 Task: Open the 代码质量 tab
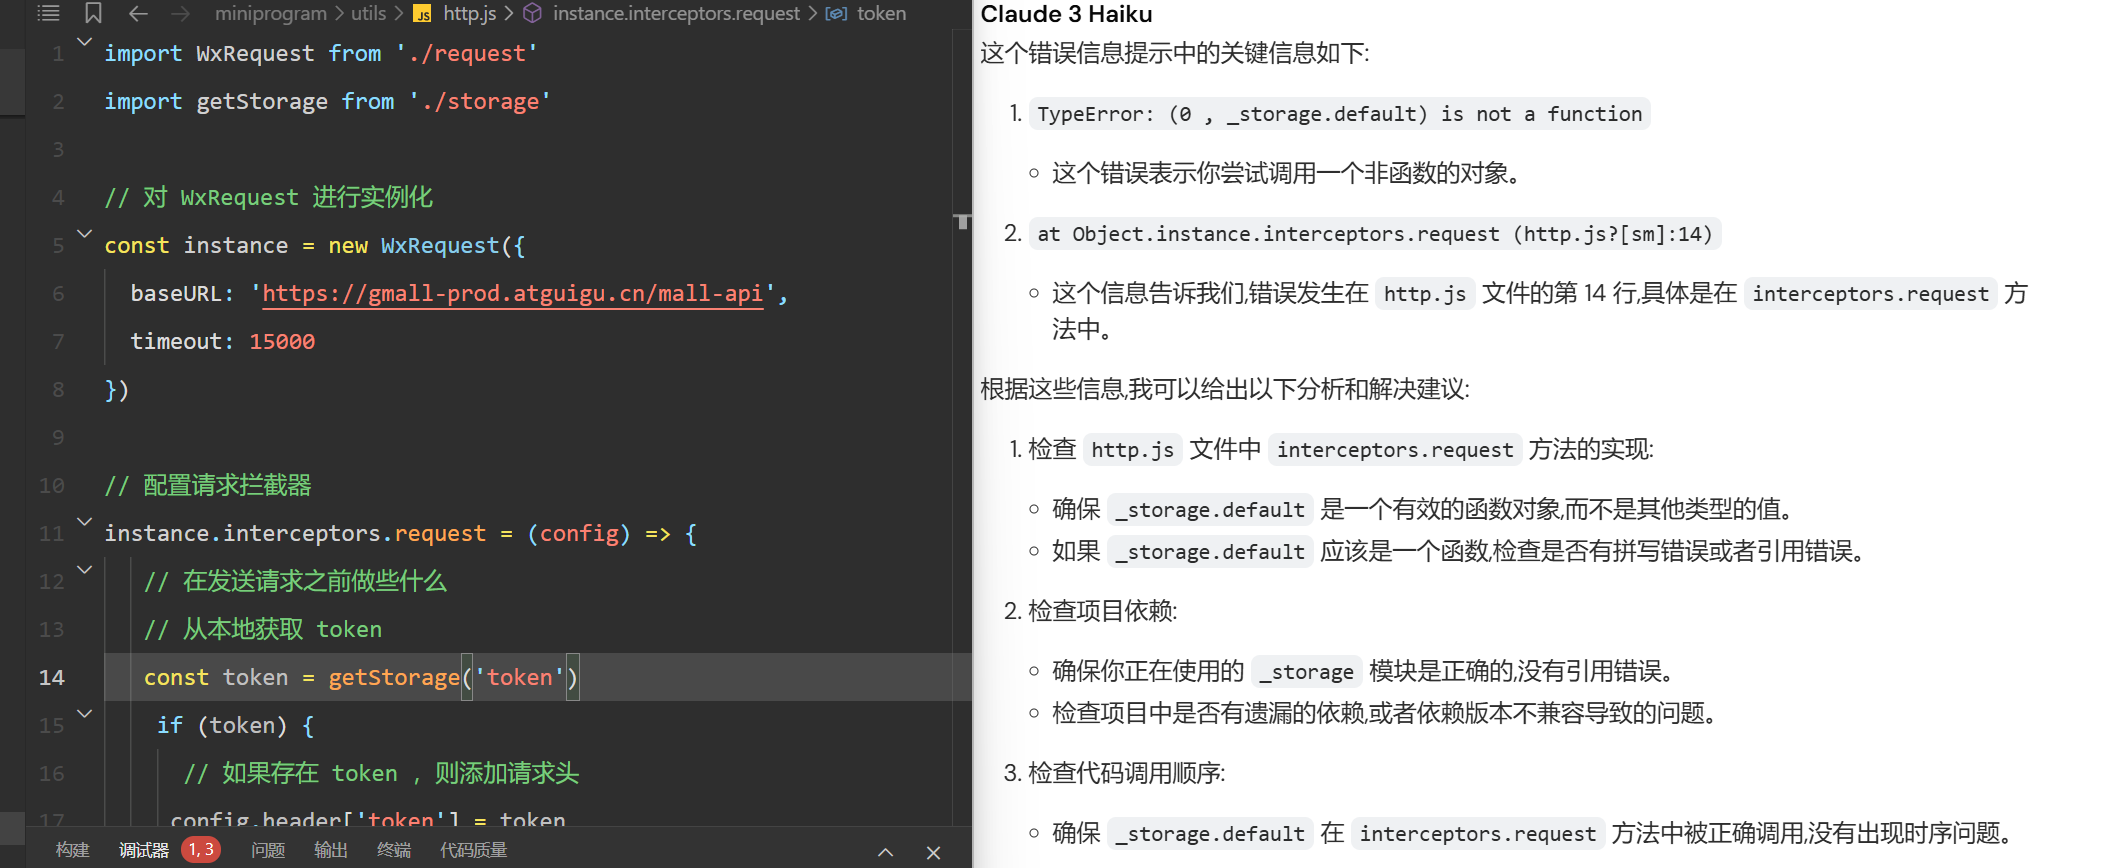[473, 850]
